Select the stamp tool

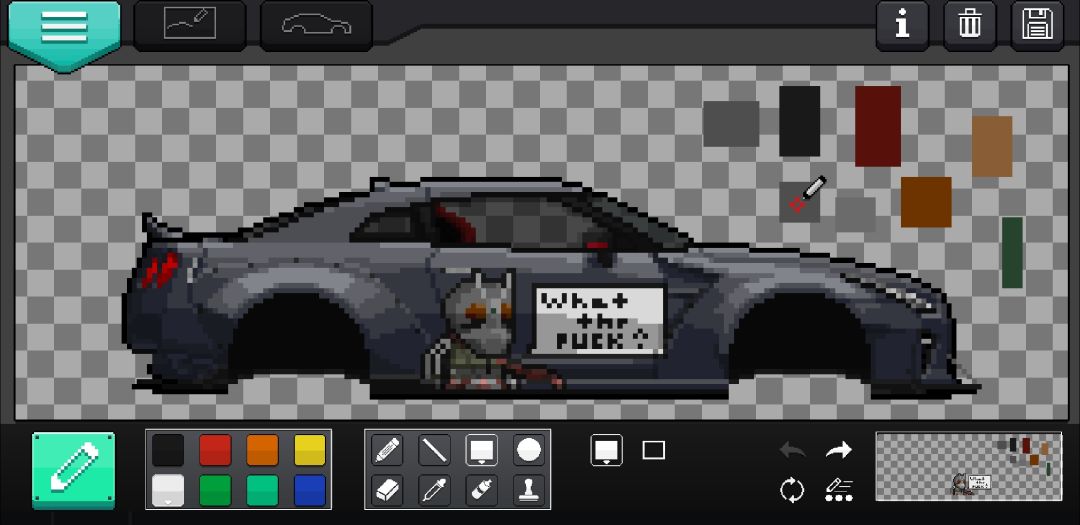point(529,491)
